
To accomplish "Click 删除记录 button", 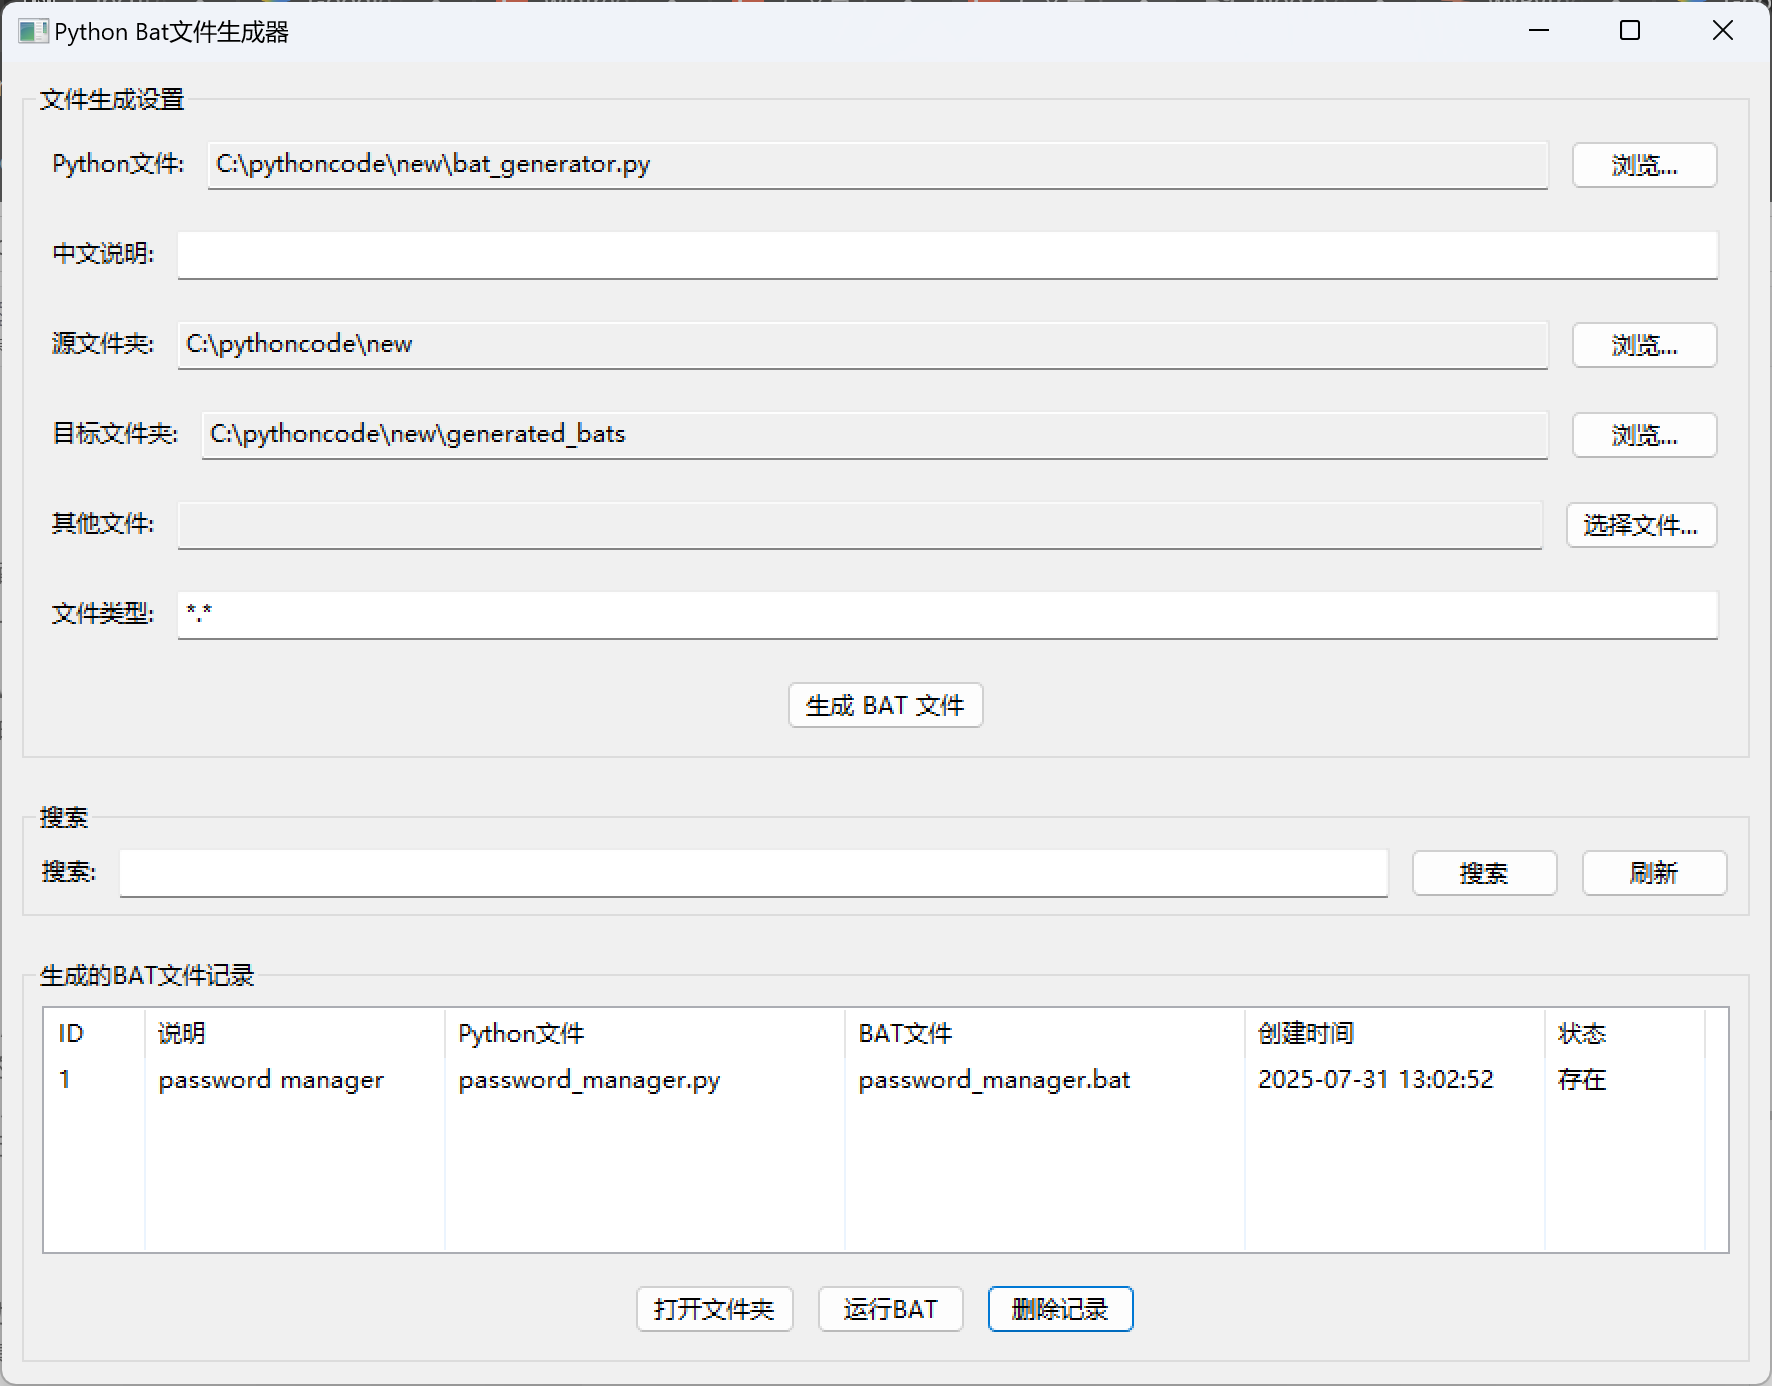I will tap(1060, 1309).
